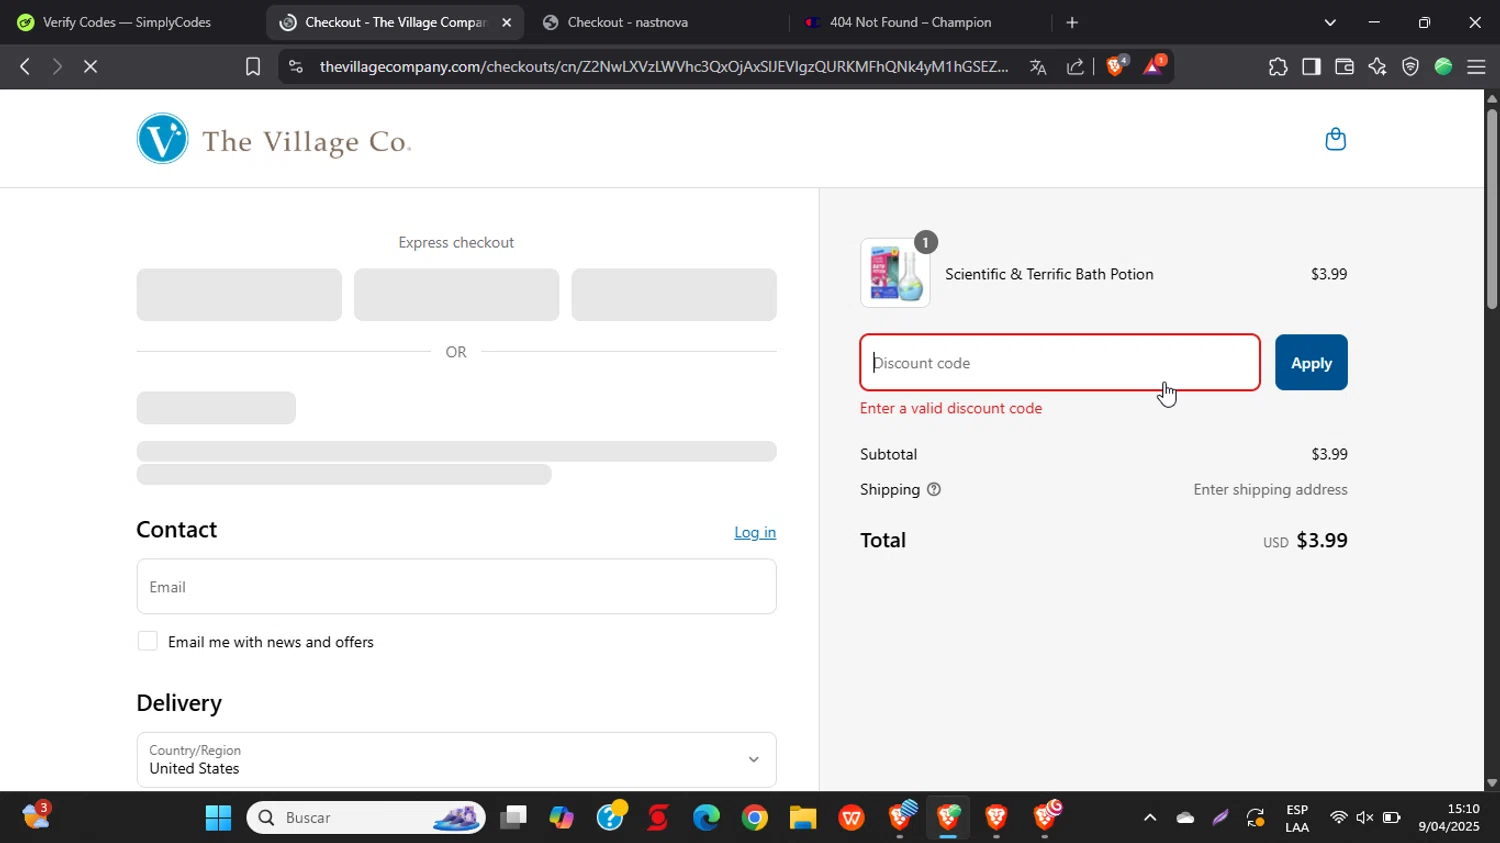This screenshot has height=843, width=1500.
Task: Open Task View on taskbar
Action: pyautogui.click(x=514, y=818)
